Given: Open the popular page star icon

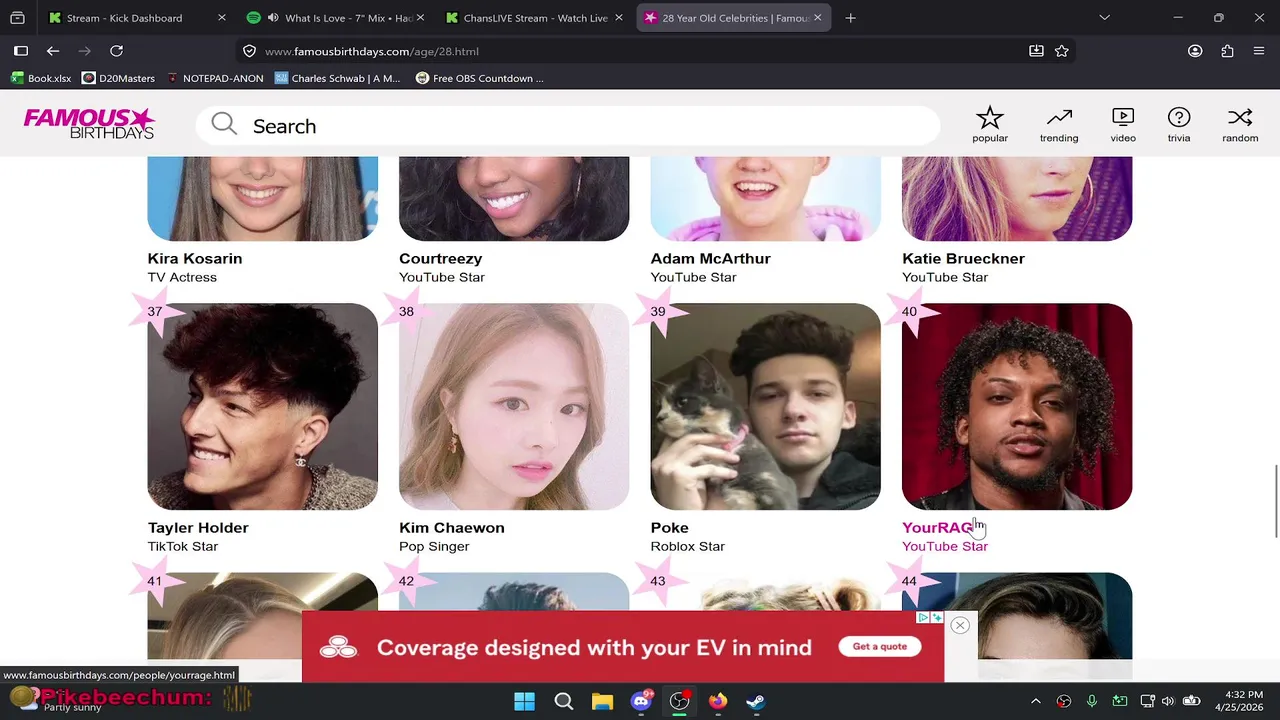Looking at the screenshot, I should point(990,118).
